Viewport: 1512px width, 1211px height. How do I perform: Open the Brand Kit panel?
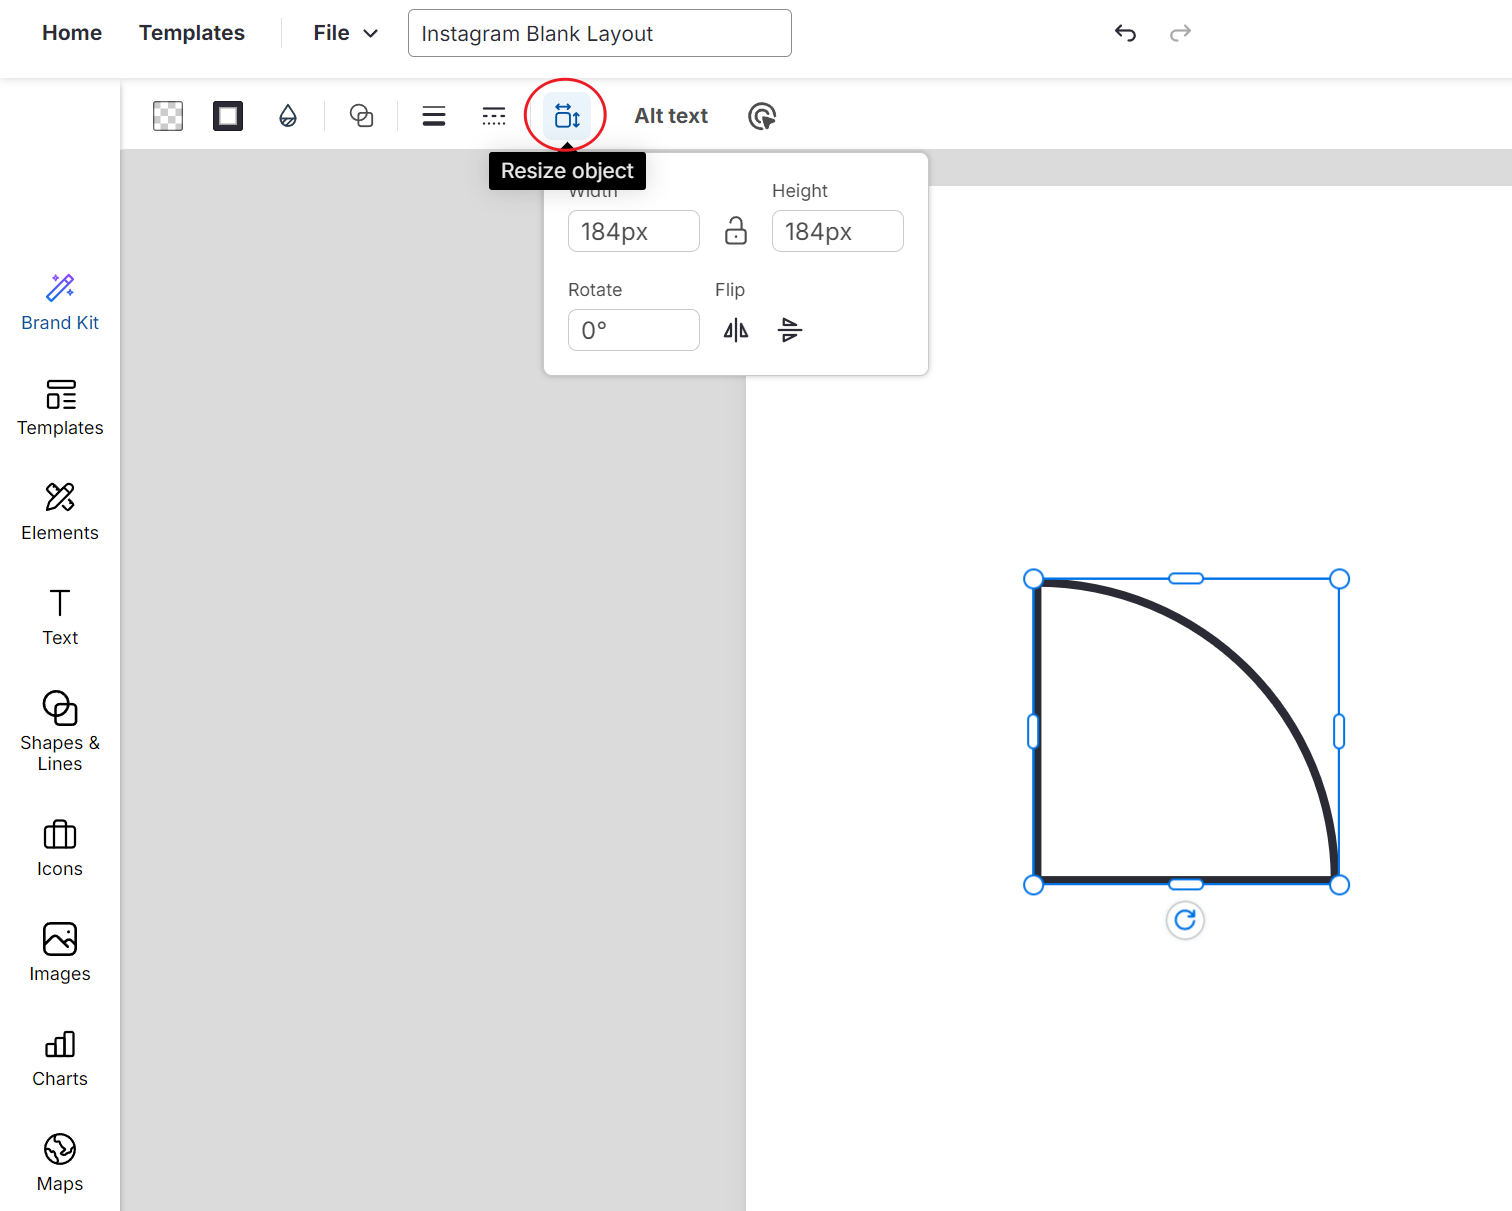click(59, 300)
